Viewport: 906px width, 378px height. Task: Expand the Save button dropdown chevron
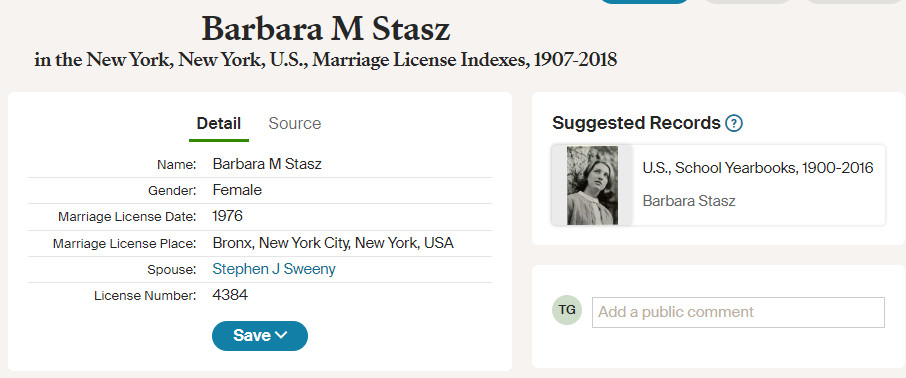[x=281, y=335]
